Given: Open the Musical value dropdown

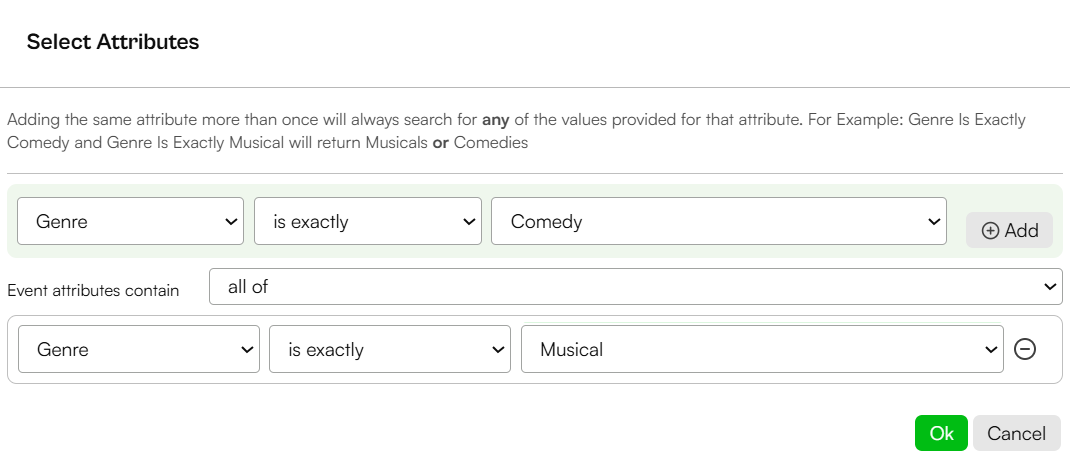Looking at the screenshot, I should click(x=762, y=349).
